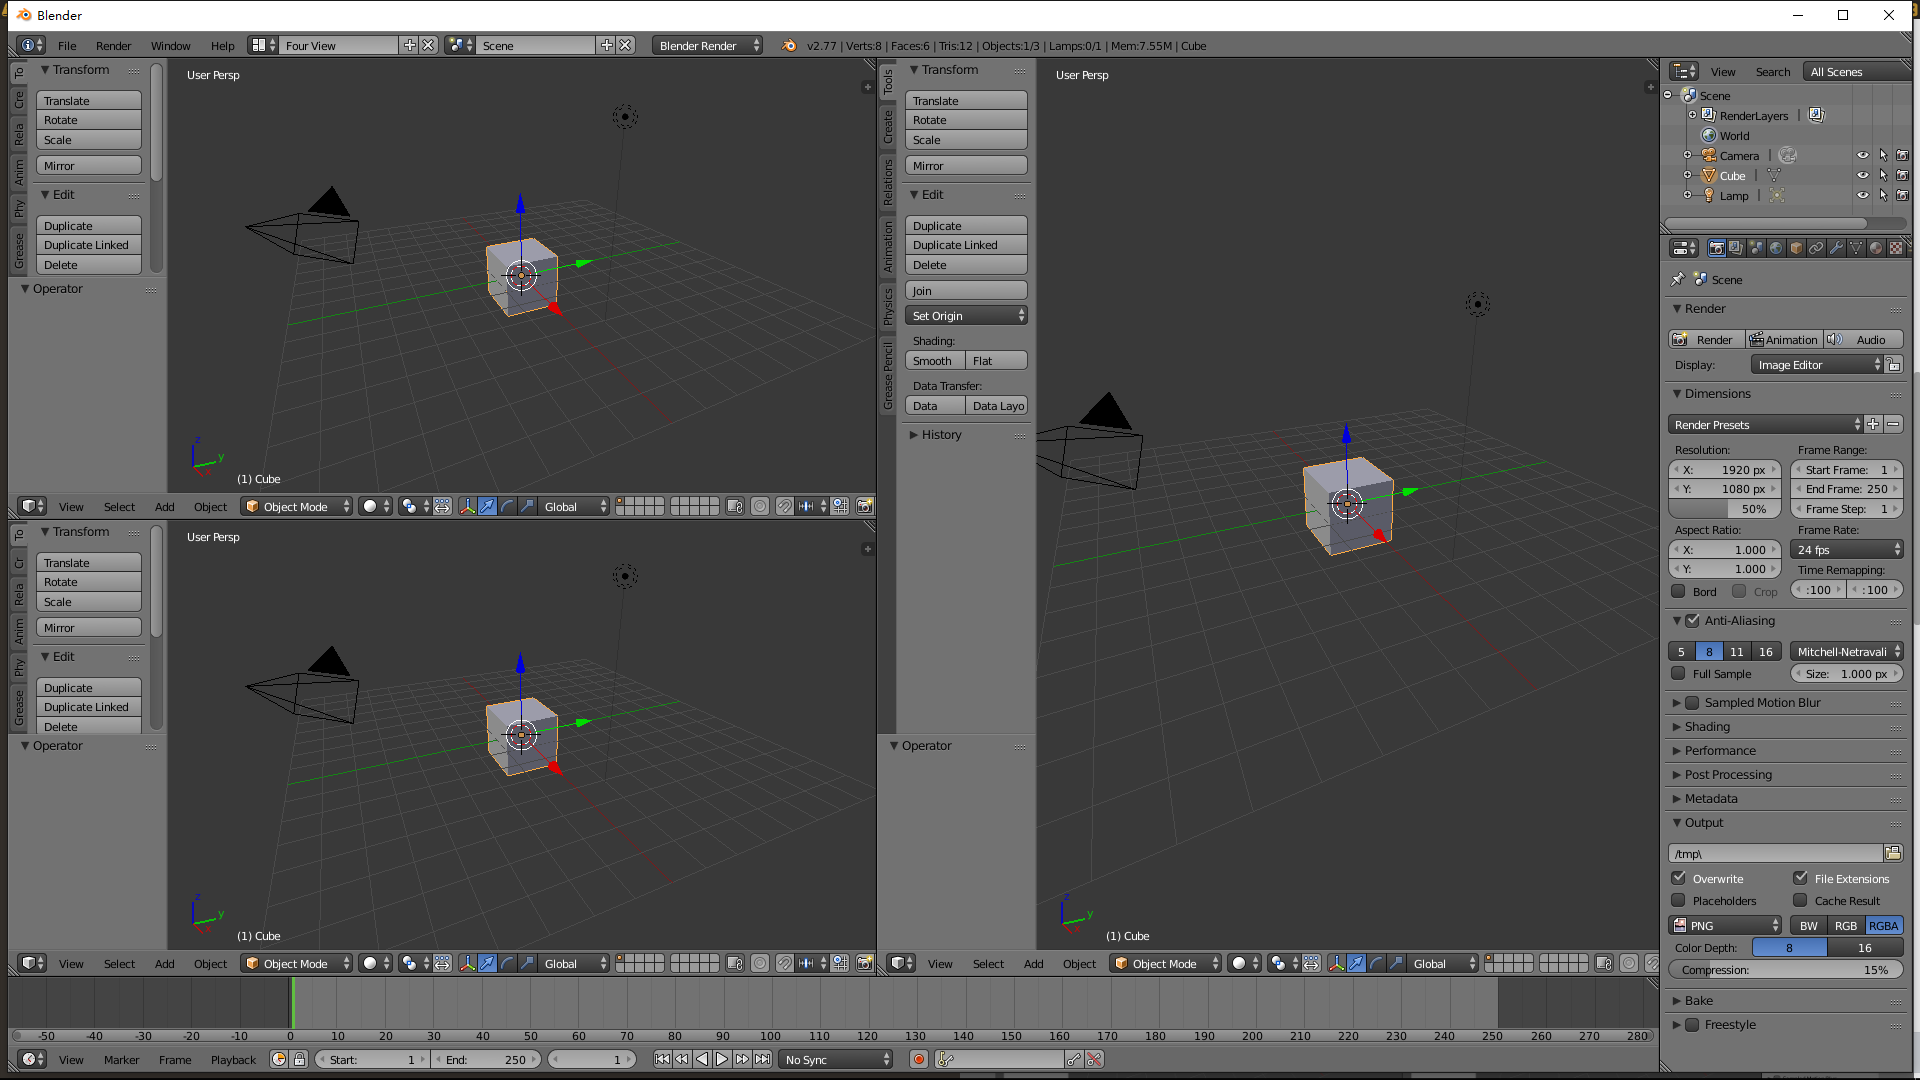1920x1080 pixels.
Task: Disable the Anti-Aliasing checkbox
Action: (1692, 620)
